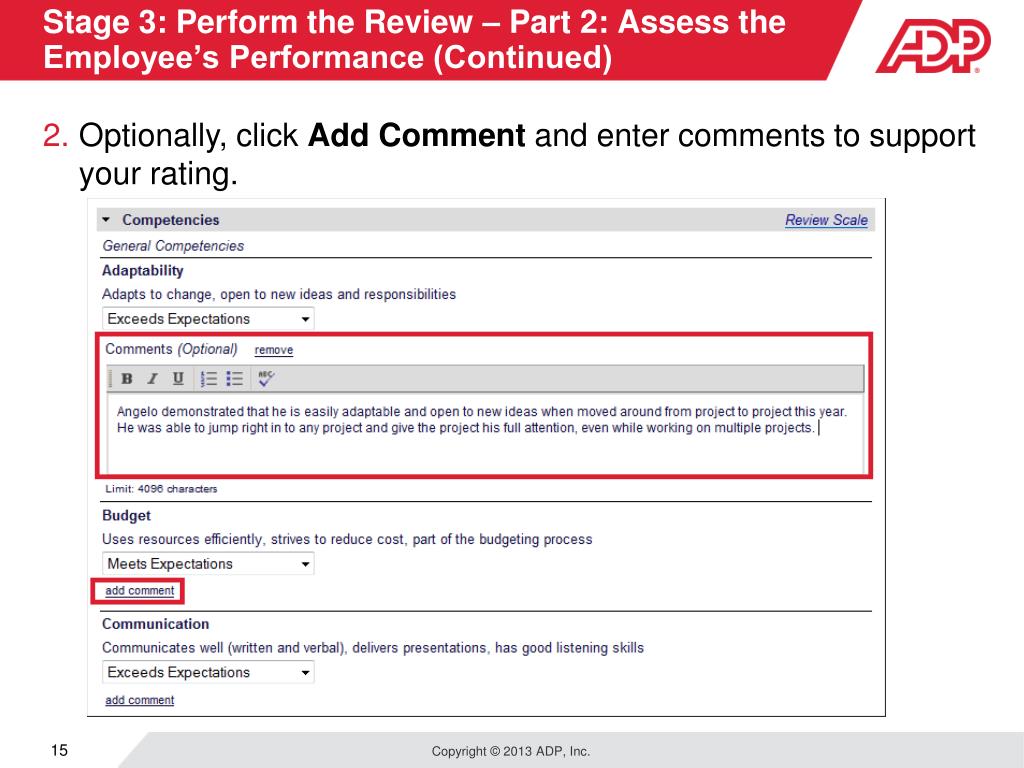
Task: Add a comment under Budget
Action: [140, 590]
